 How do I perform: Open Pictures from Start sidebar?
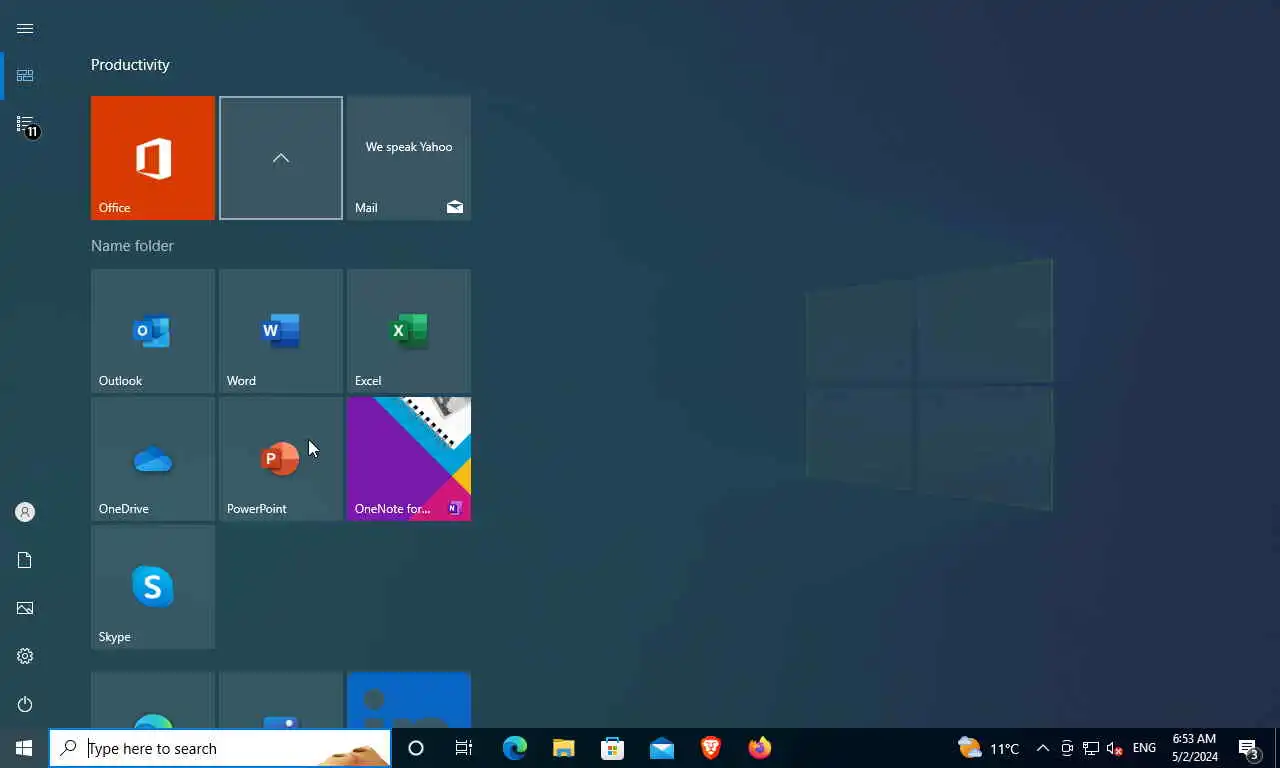25,608
